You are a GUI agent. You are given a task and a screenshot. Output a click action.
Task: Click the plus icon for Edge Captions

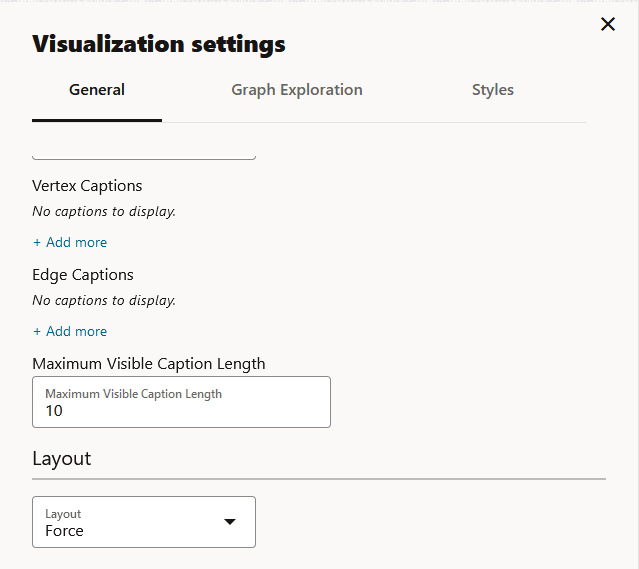37,331
